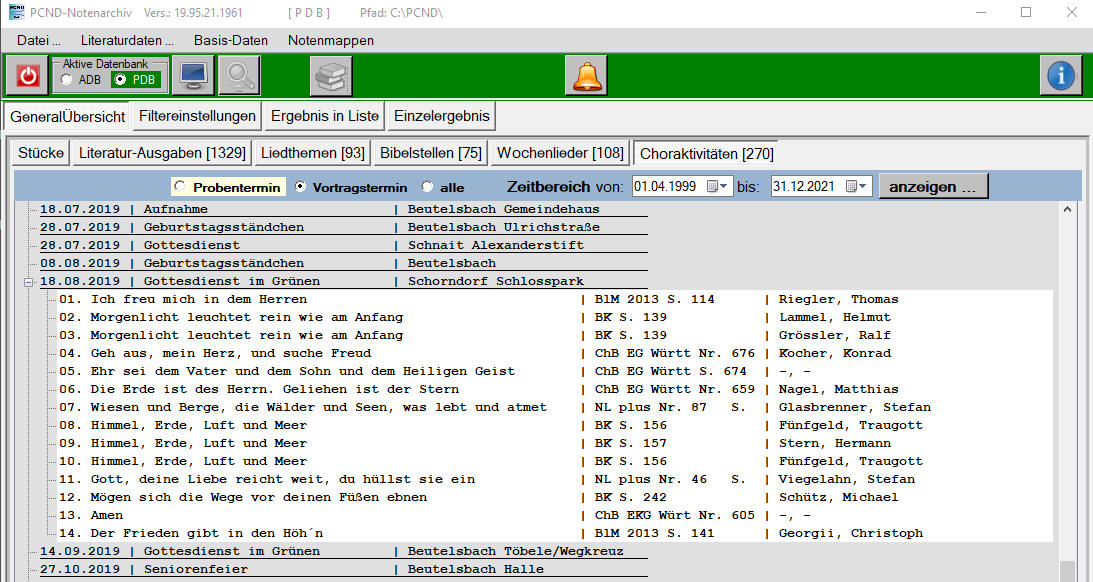The width and height of the screenshot is (1093, 582).
Task: Click the stacked books icon
Action: coord(331,75)
